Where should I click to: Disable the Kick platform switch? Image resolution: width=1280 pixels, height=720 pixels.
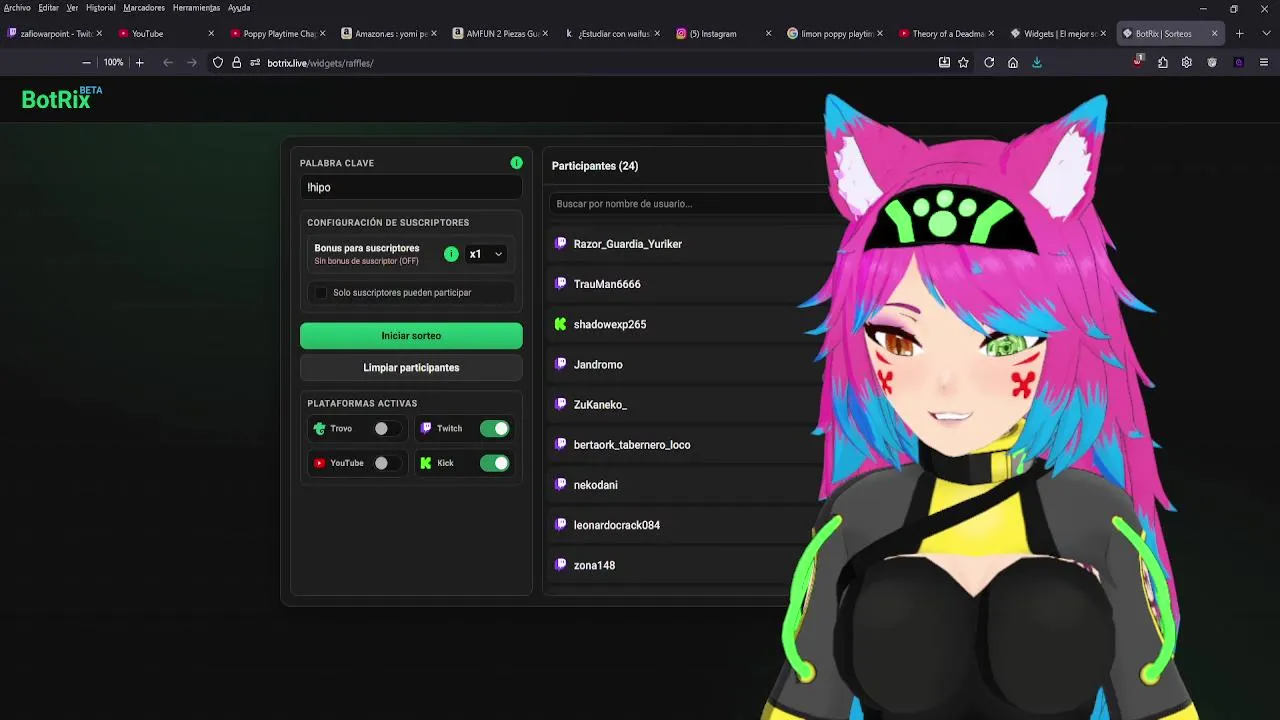coord(495,463)
